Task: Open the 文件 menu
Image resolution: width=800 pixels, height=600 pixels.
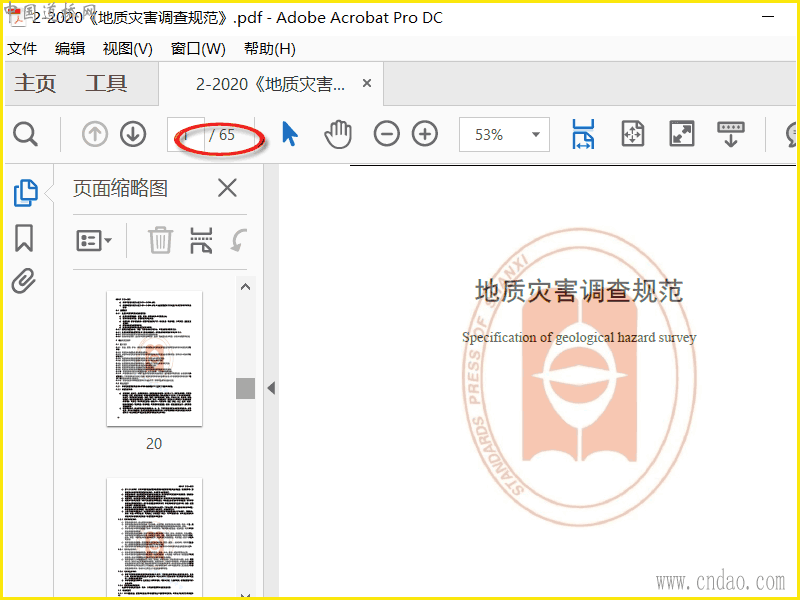Action: pos(22,49)
